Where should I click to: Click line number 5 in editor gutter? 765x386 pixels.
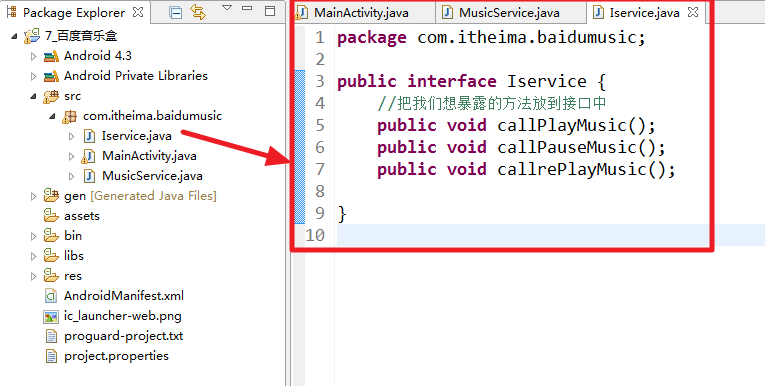320,125
